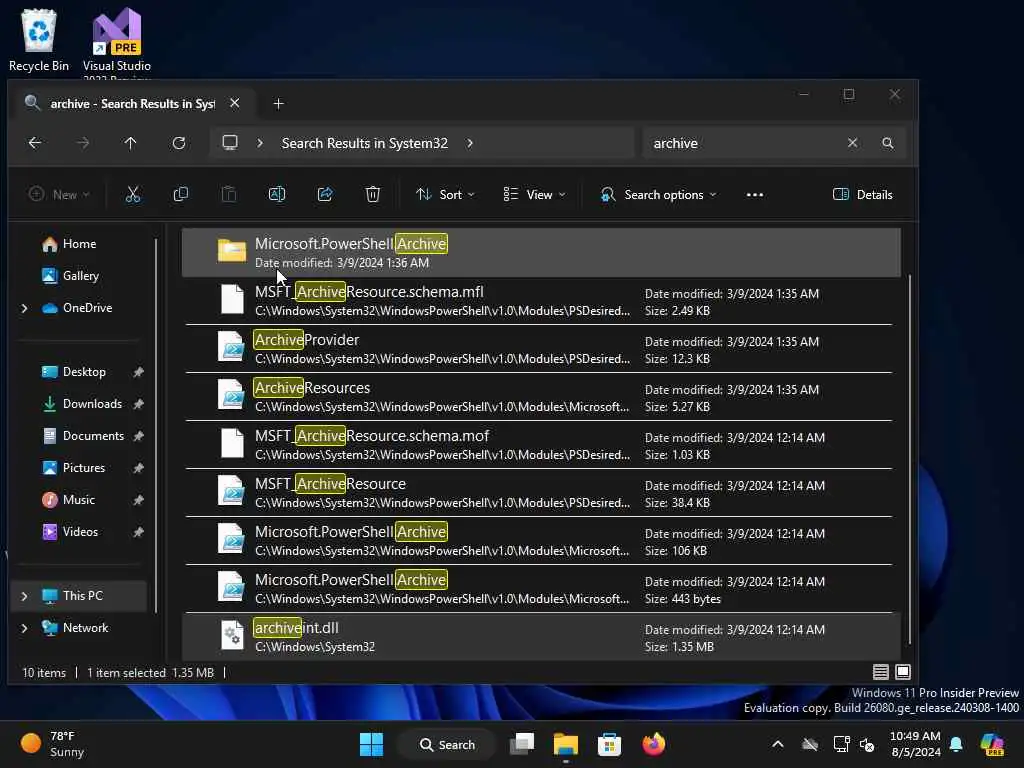Image resolution: width=1024 pixels, height=768 pixels.
Task: Clear the archive search text
Action: [x=852, y=143]
